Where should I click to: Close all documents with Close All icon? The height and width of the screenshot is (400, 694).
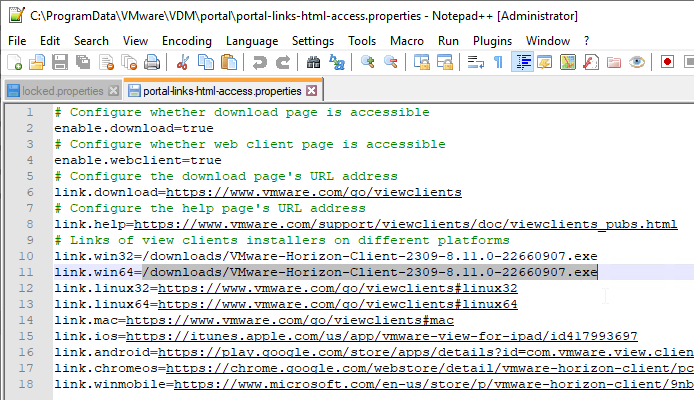click(x=129, y=62)
